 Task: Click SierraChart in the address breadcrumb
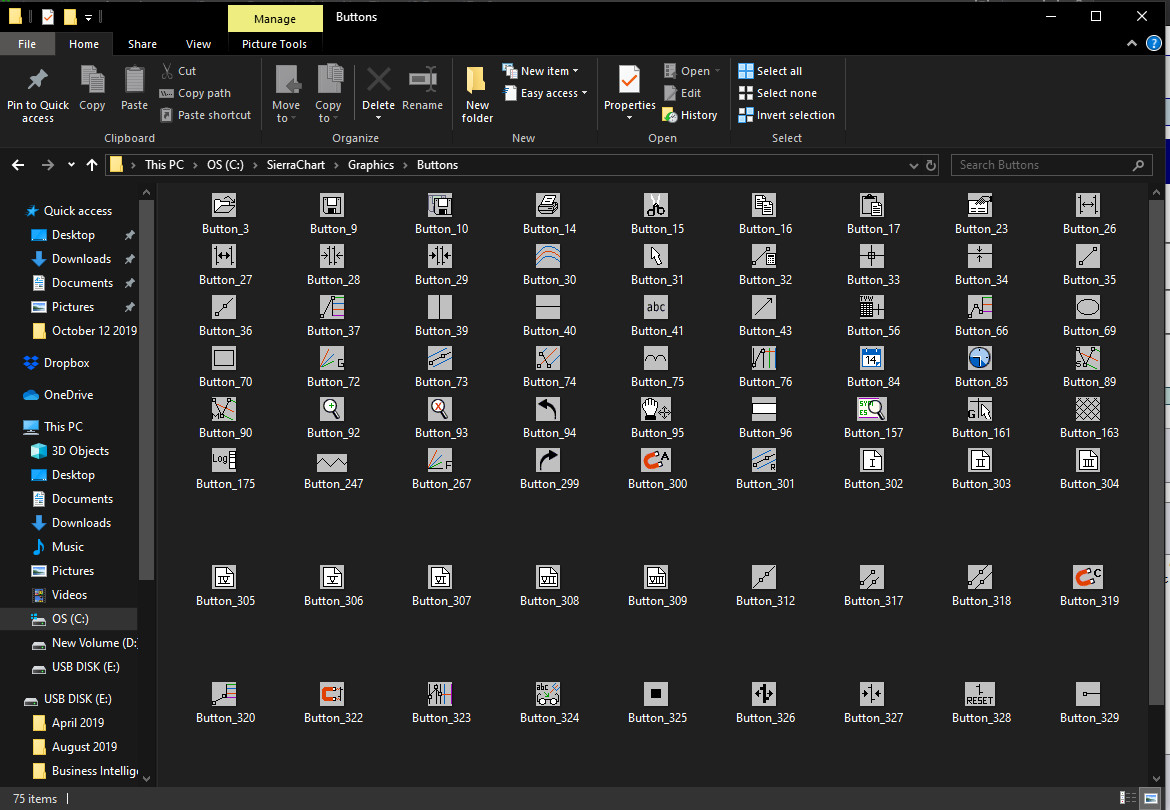[x=296, y=165]
